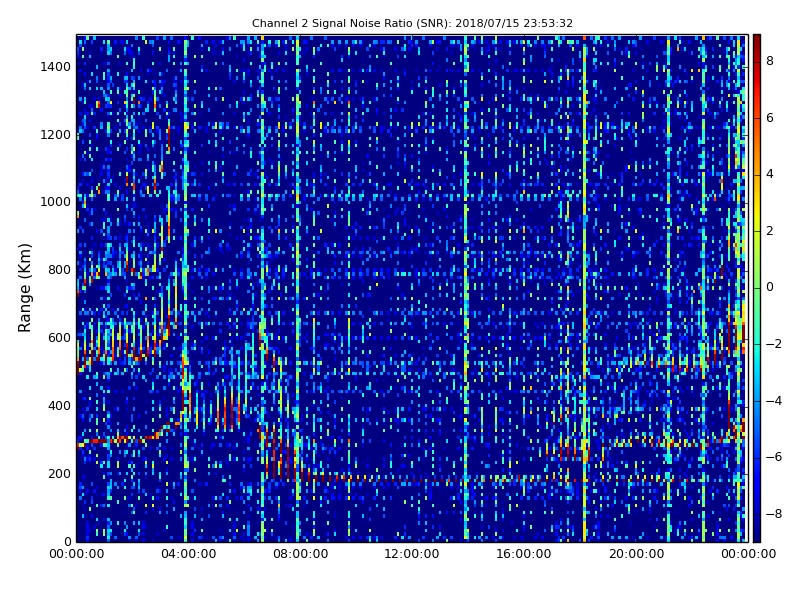Click the 08:00:00 time axis label
The width and height of the screenshot is (800, 600).
(301, 554)
